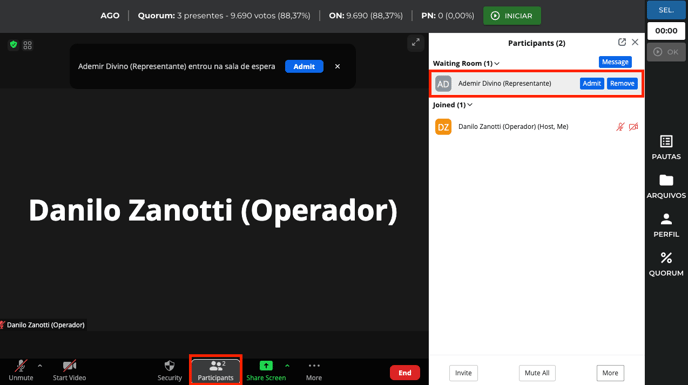
Task: Click Share Screen in the toolbar
Action: (x=266, y=371)
